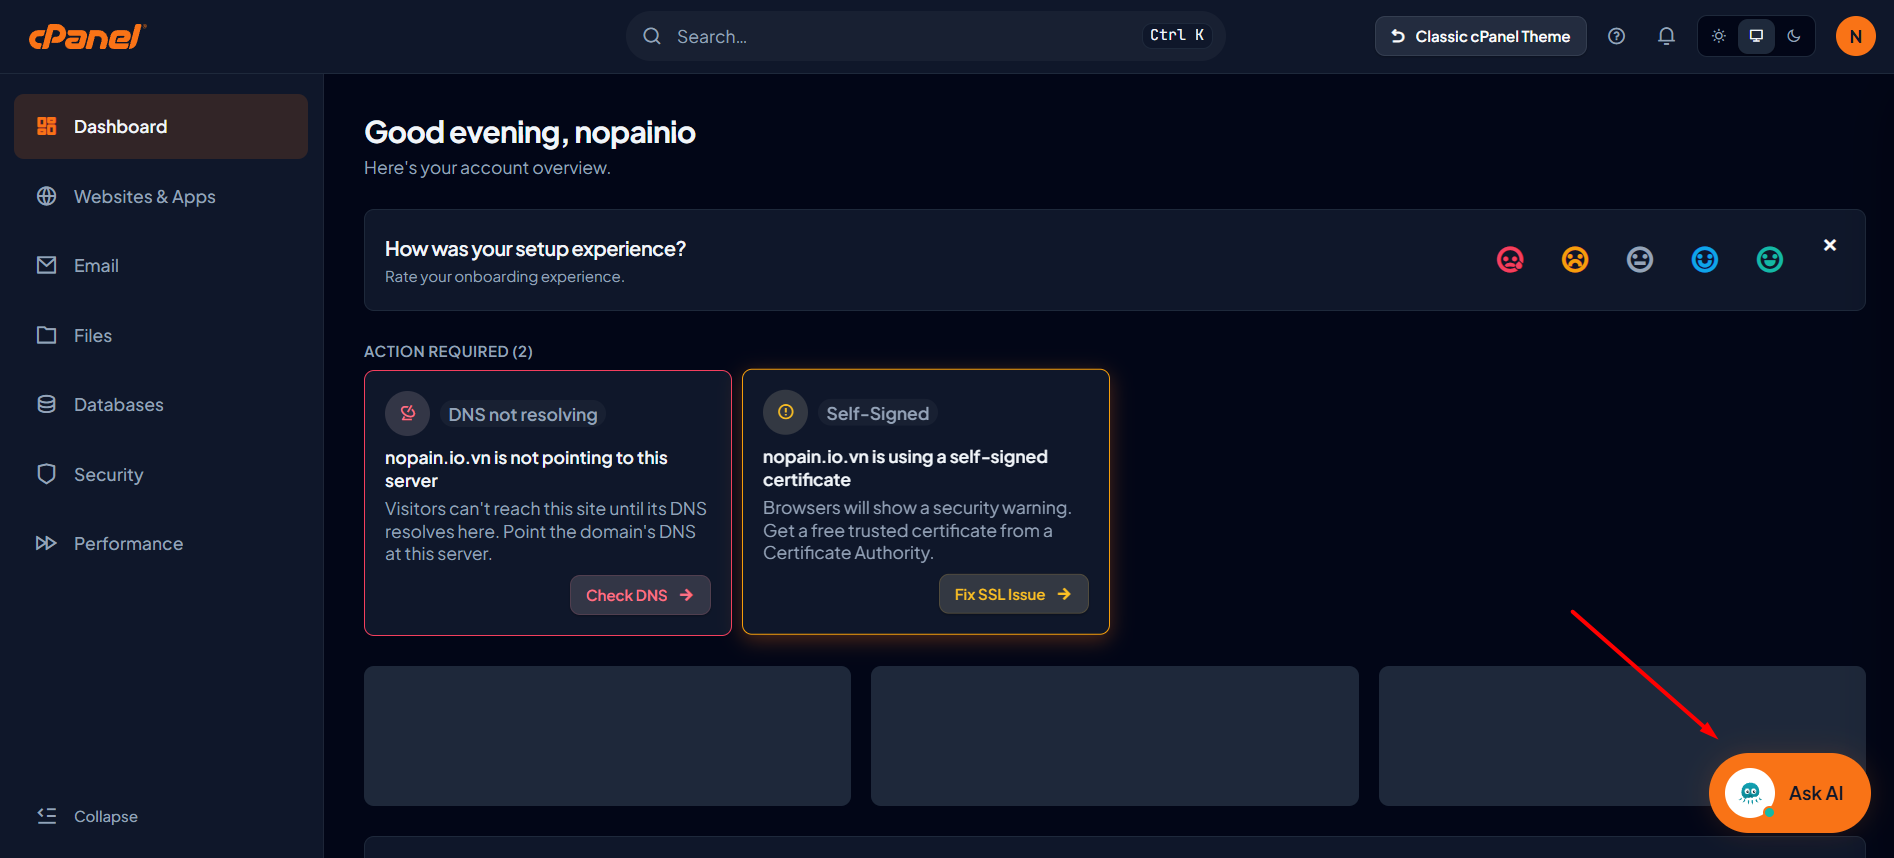Click the Security shield icon
This screenshot has width=1894, height=858.
coord(47,474)
